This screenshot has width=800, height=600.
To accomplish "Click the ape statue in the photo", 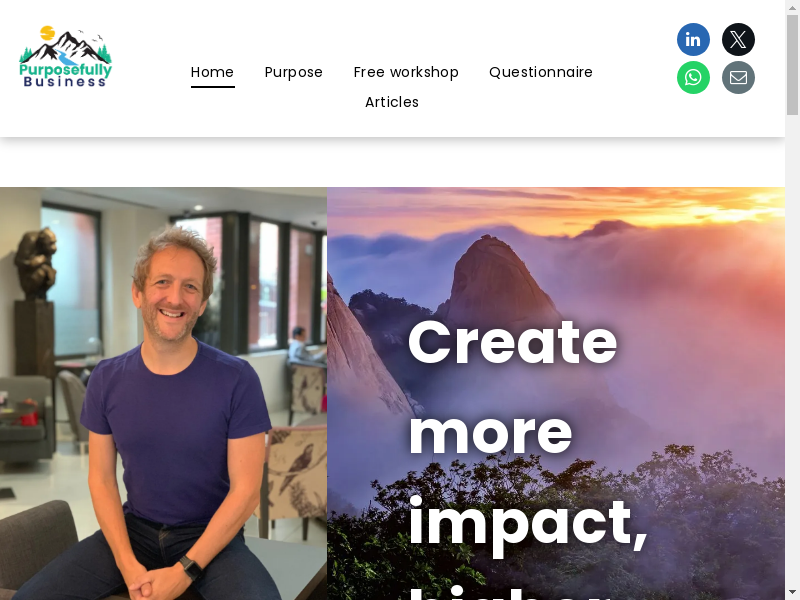I will [x=35, y=263].
